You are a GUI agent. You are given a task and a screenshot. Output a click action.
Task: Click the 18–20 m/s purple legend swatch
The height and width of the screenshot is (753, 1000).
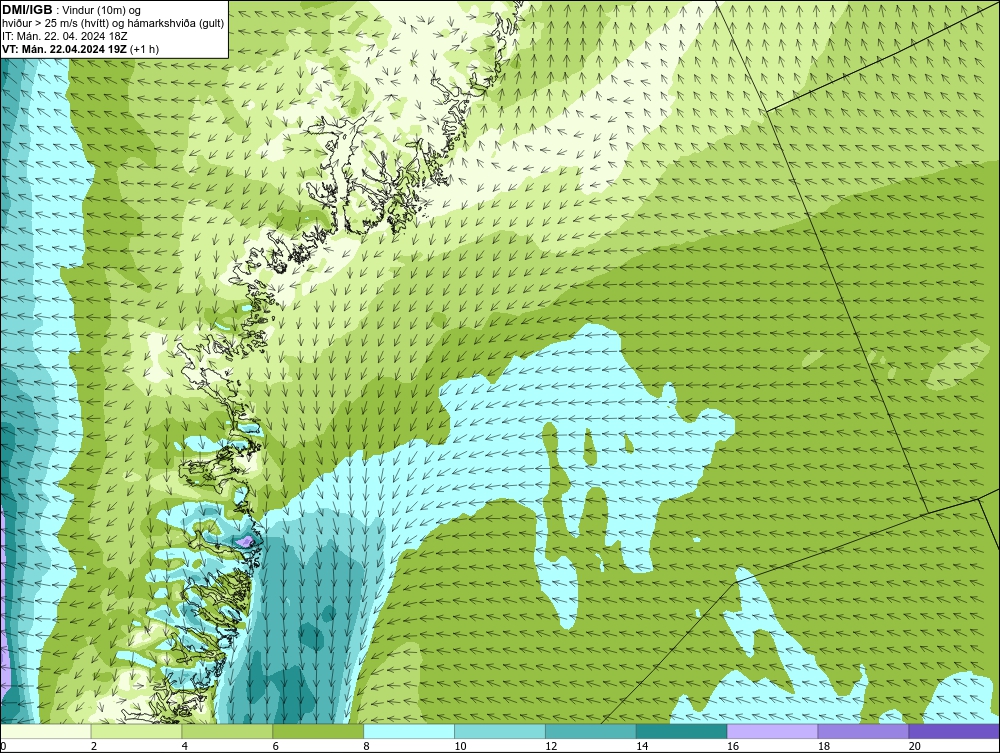point(864,731)
